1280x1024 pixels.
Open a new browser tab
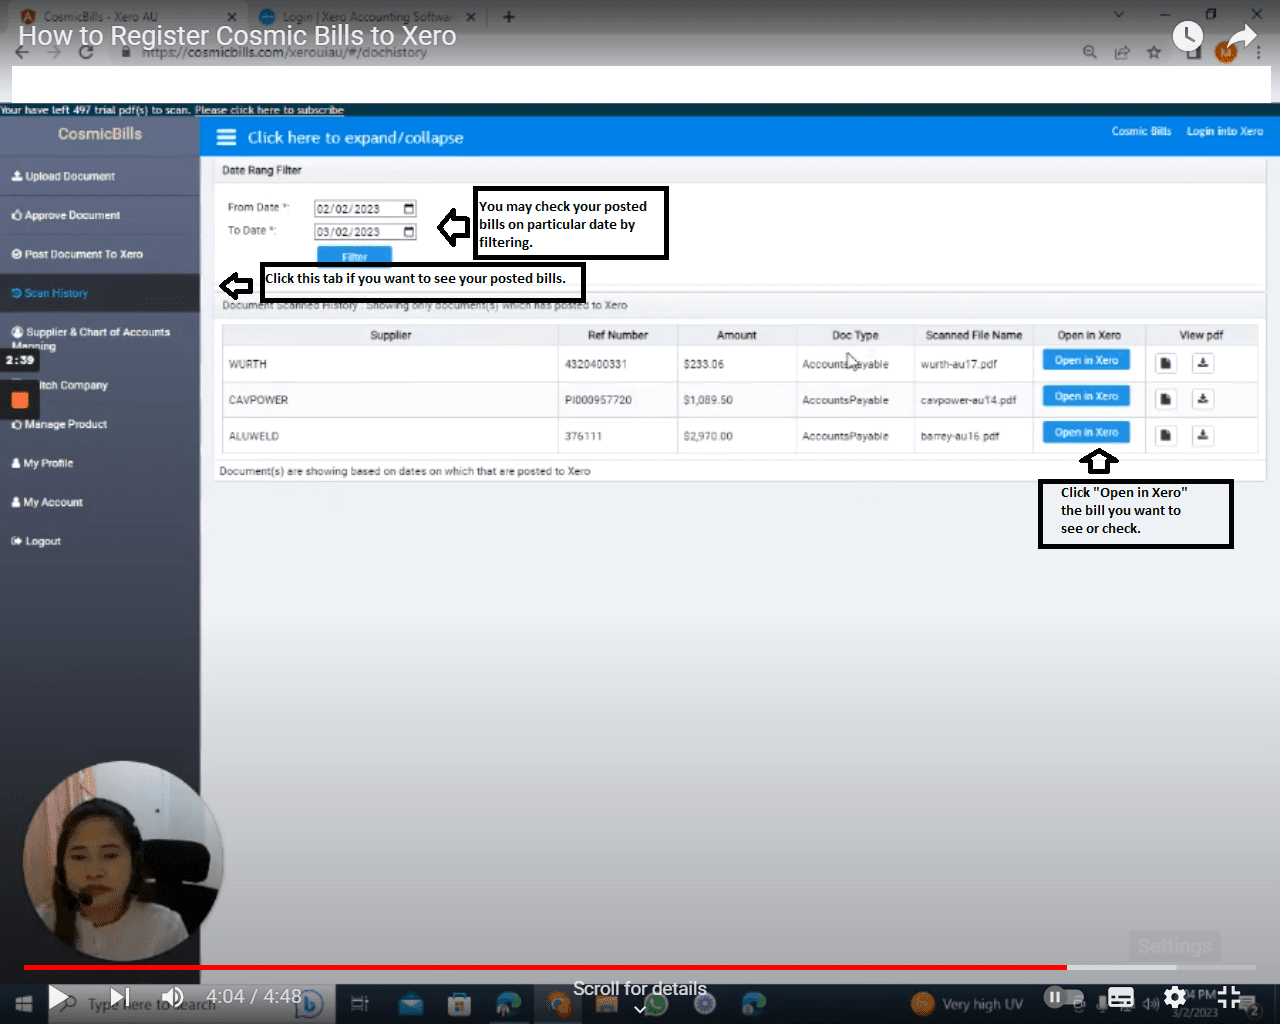pos(509,17)
